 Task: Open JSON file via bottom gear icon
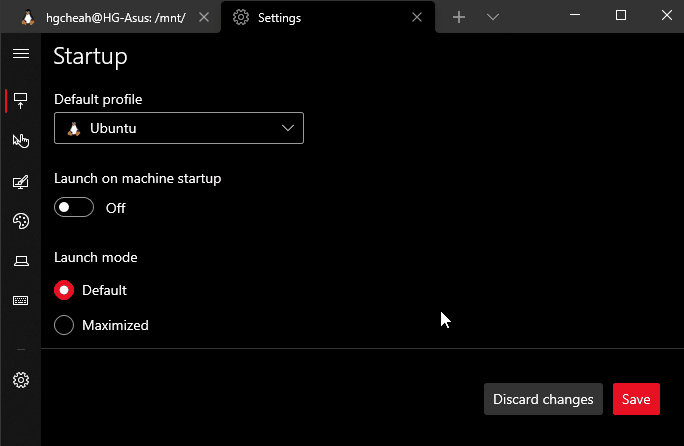[21, 380]
